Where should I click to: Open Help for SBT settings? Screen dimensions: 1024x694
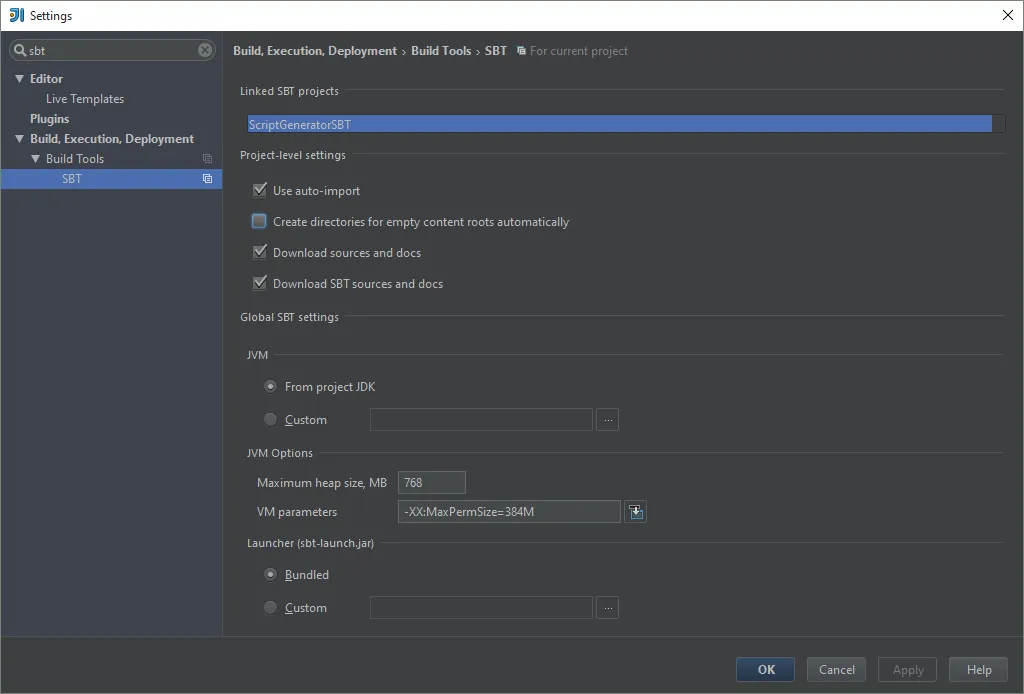point(979,670)
